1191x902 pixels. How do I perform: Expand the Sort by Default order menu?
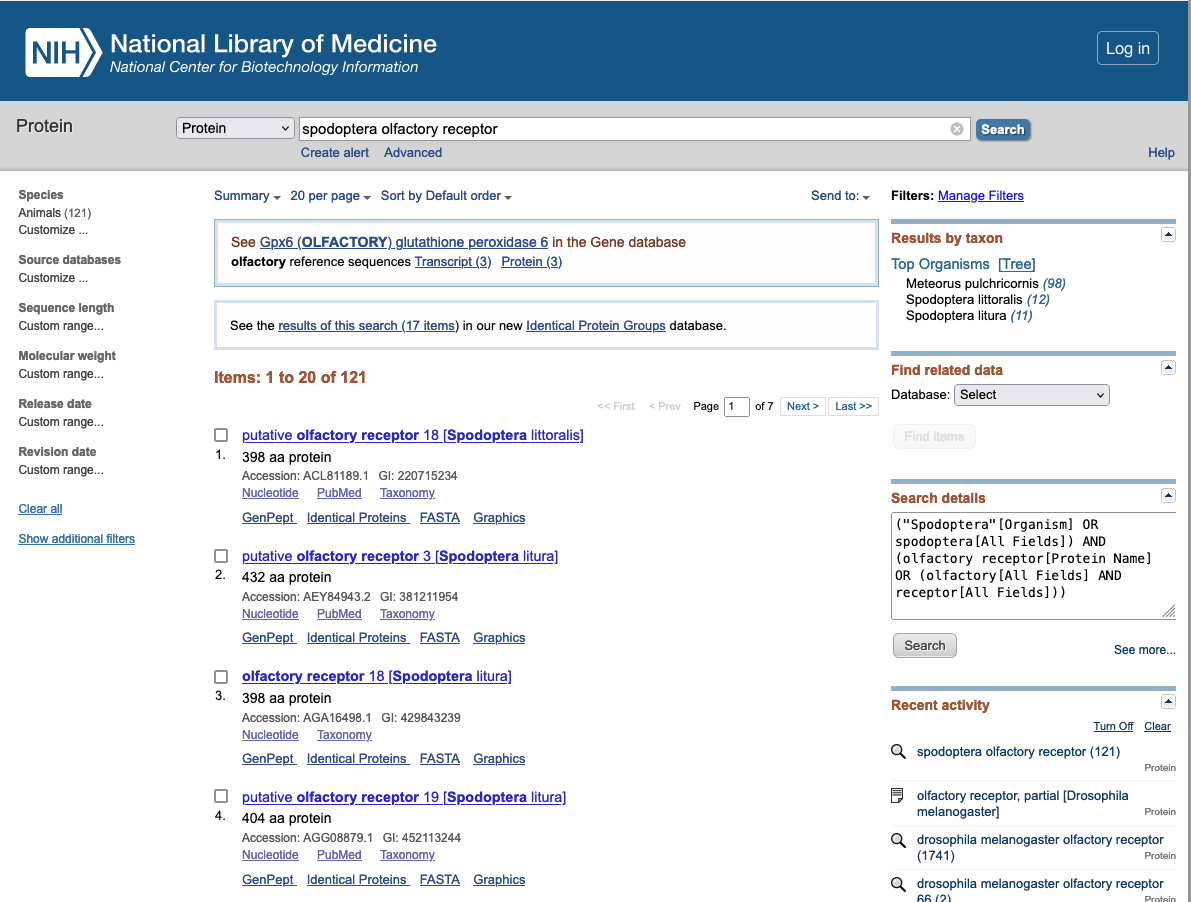point(446,196)
